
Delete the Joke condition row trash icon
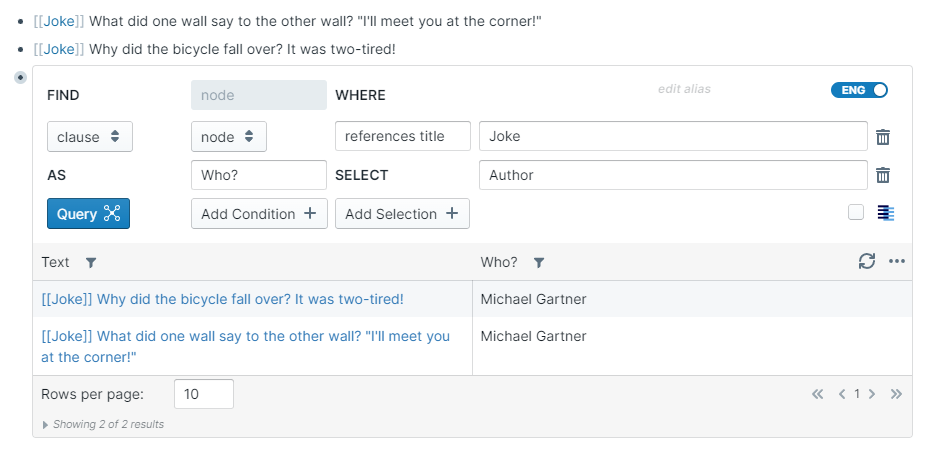[883, 137]
